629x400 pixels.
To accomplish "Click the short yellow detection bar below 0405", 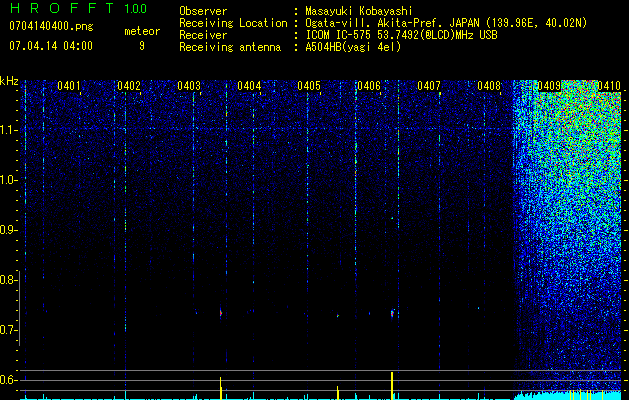I will 338,393.
